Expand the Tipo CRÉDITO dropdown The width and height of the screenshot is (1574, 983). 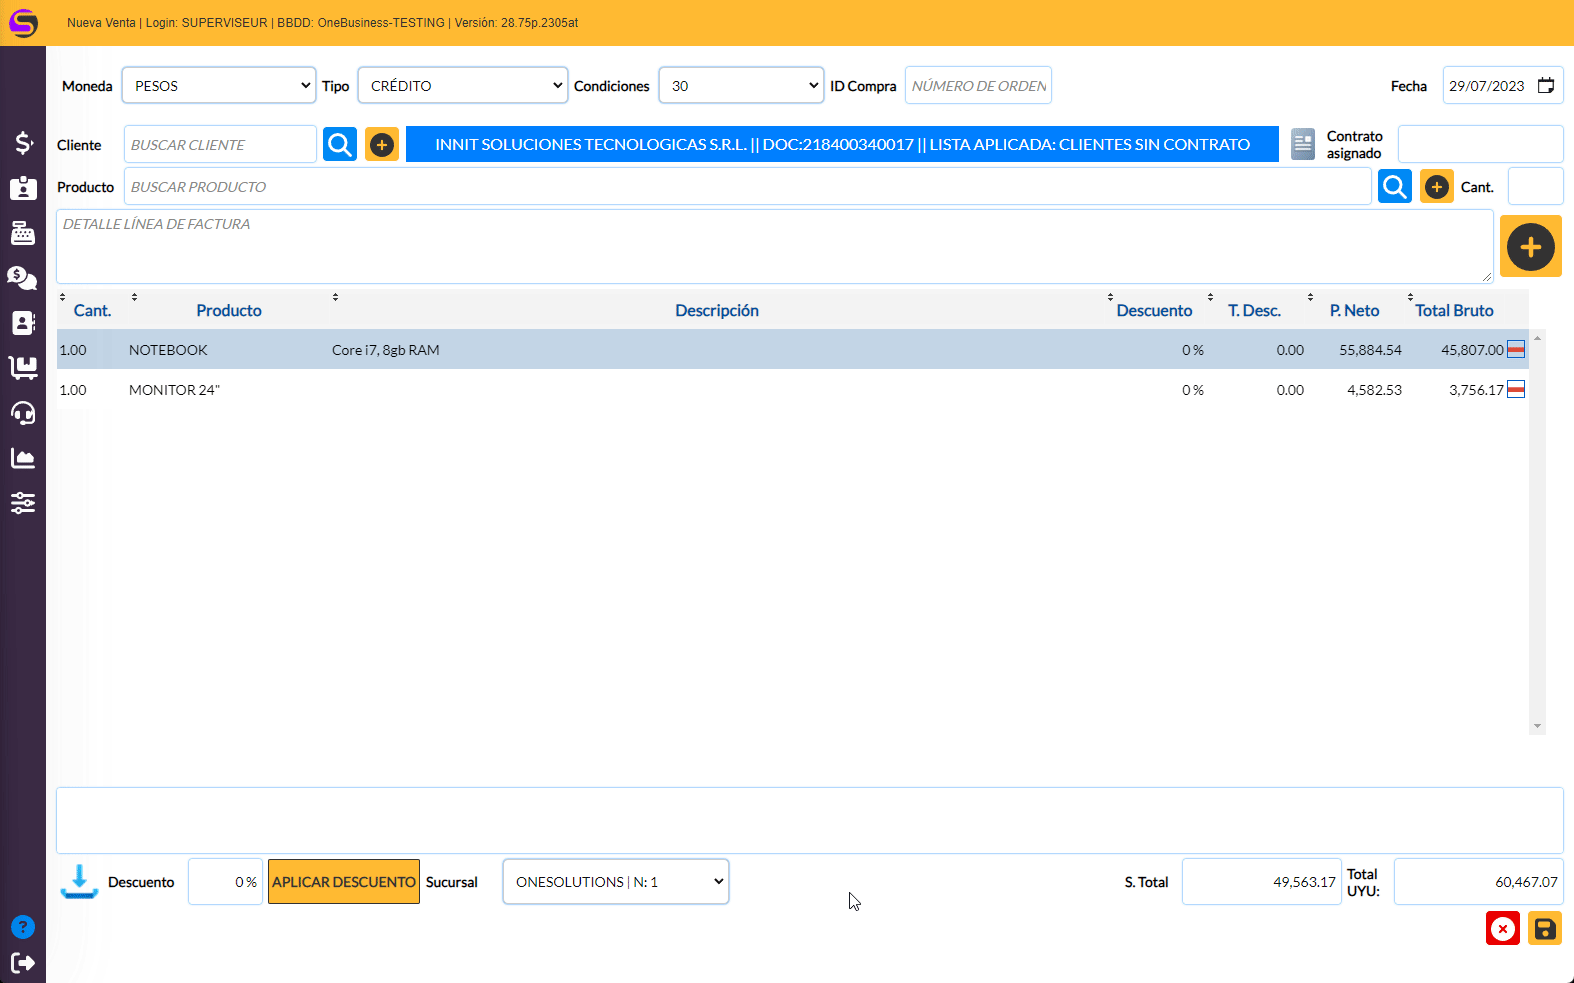click(x=462, y=86)
